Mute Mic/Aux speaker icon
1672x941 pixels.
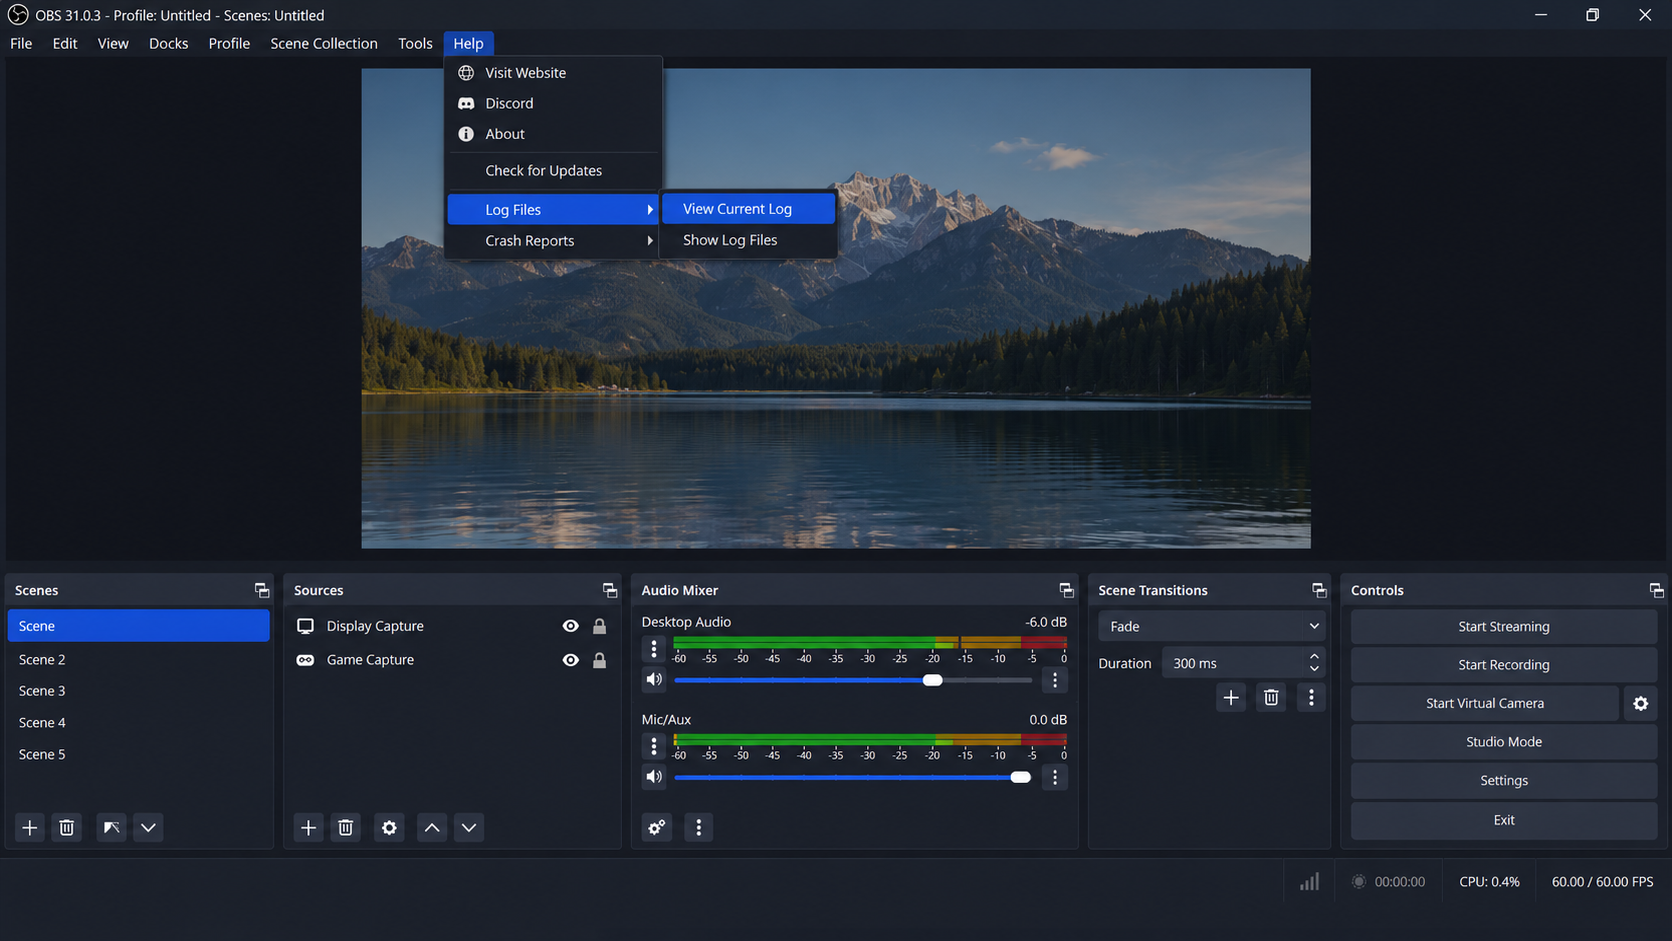click(x=654, y=777)
